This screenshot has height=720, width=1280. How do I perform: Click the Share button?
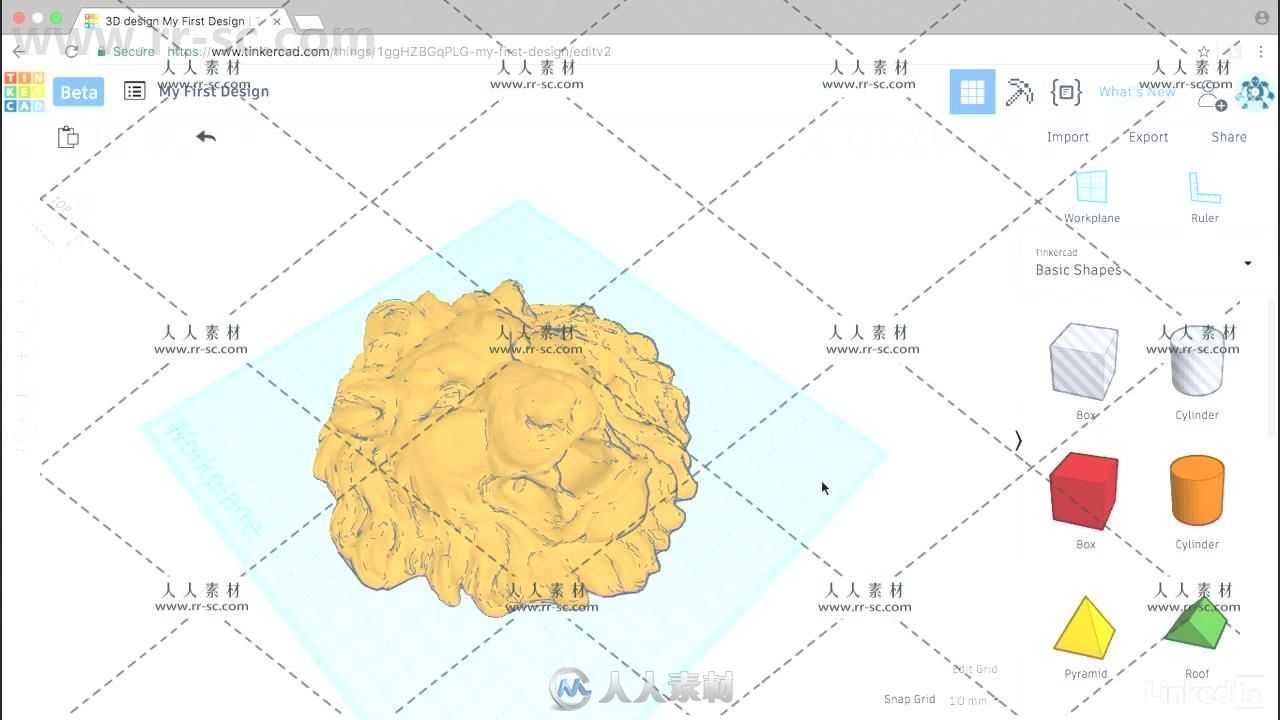(x=1229, y=137)
